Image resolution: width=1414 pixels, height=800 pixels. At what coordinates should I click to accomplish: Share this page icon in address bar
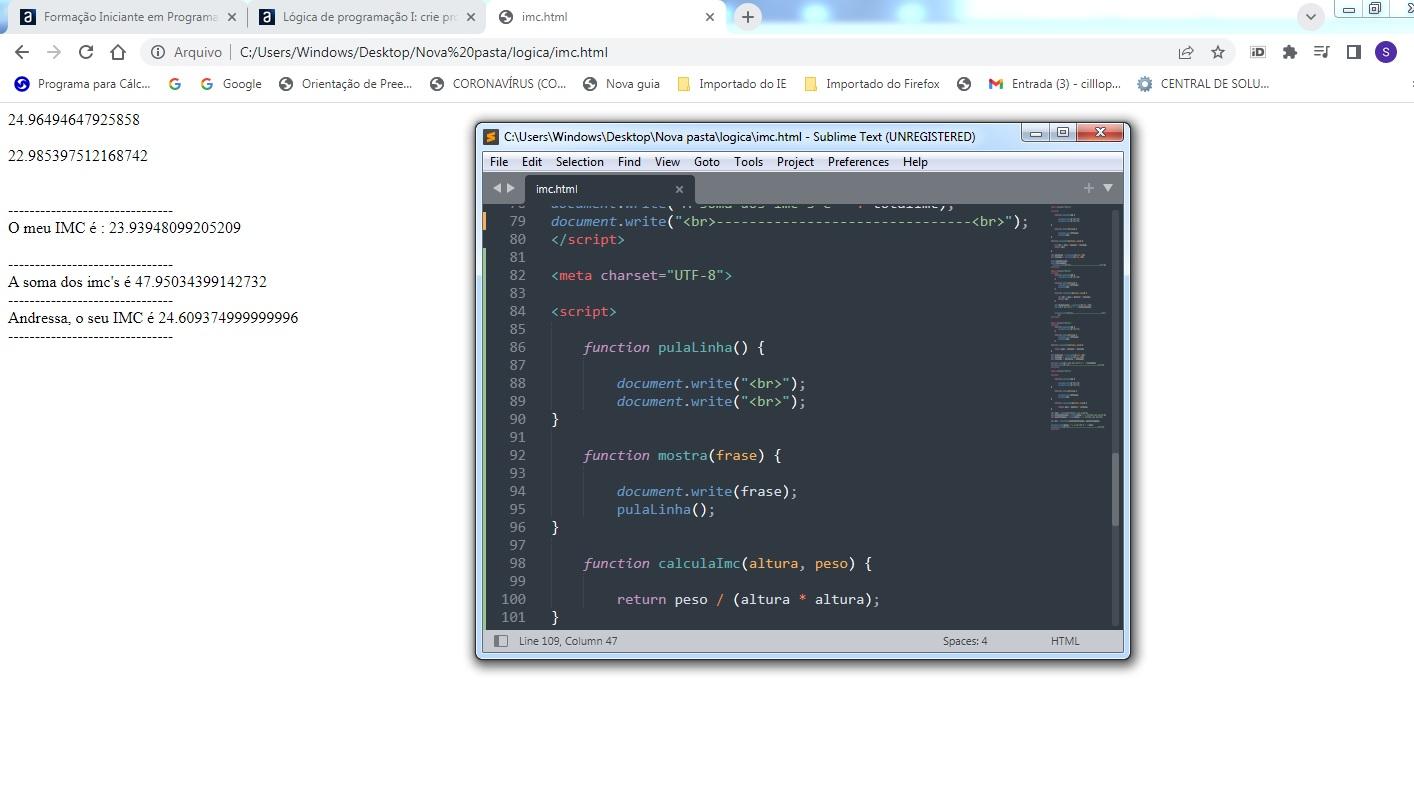1186,52
